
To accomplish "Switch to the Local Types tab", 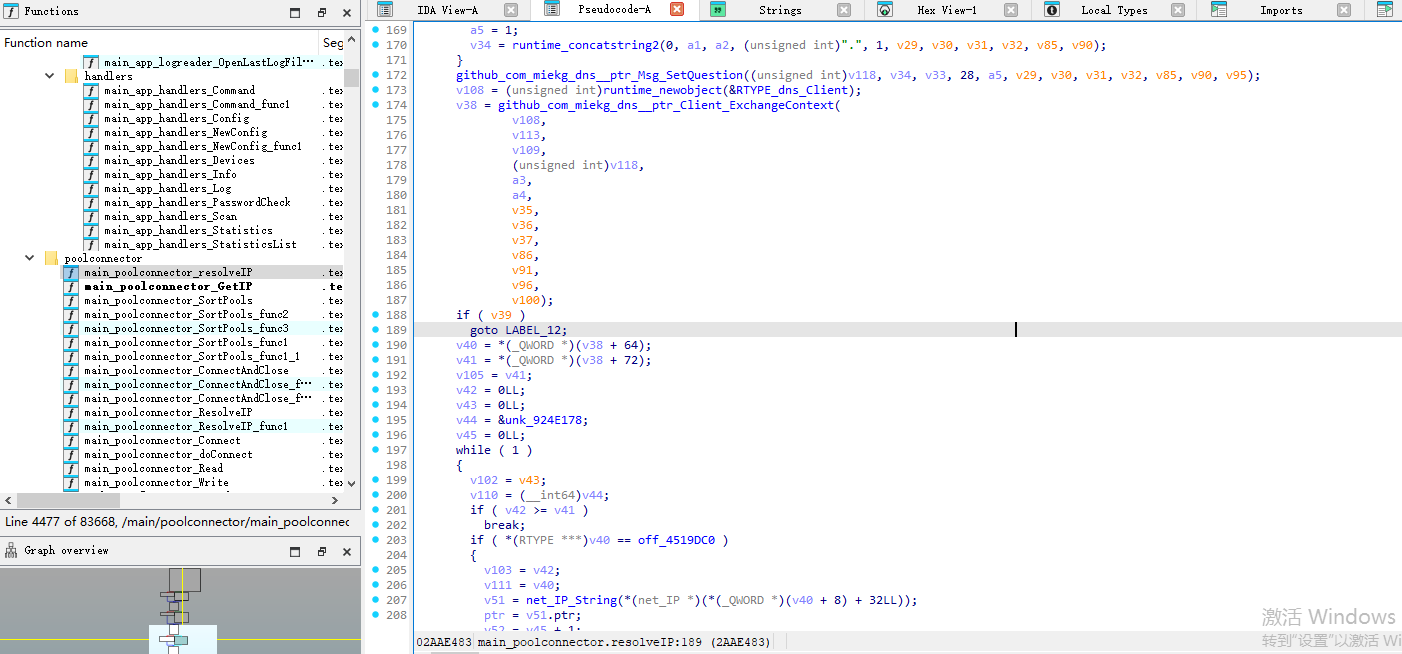I will (1114, 10).
